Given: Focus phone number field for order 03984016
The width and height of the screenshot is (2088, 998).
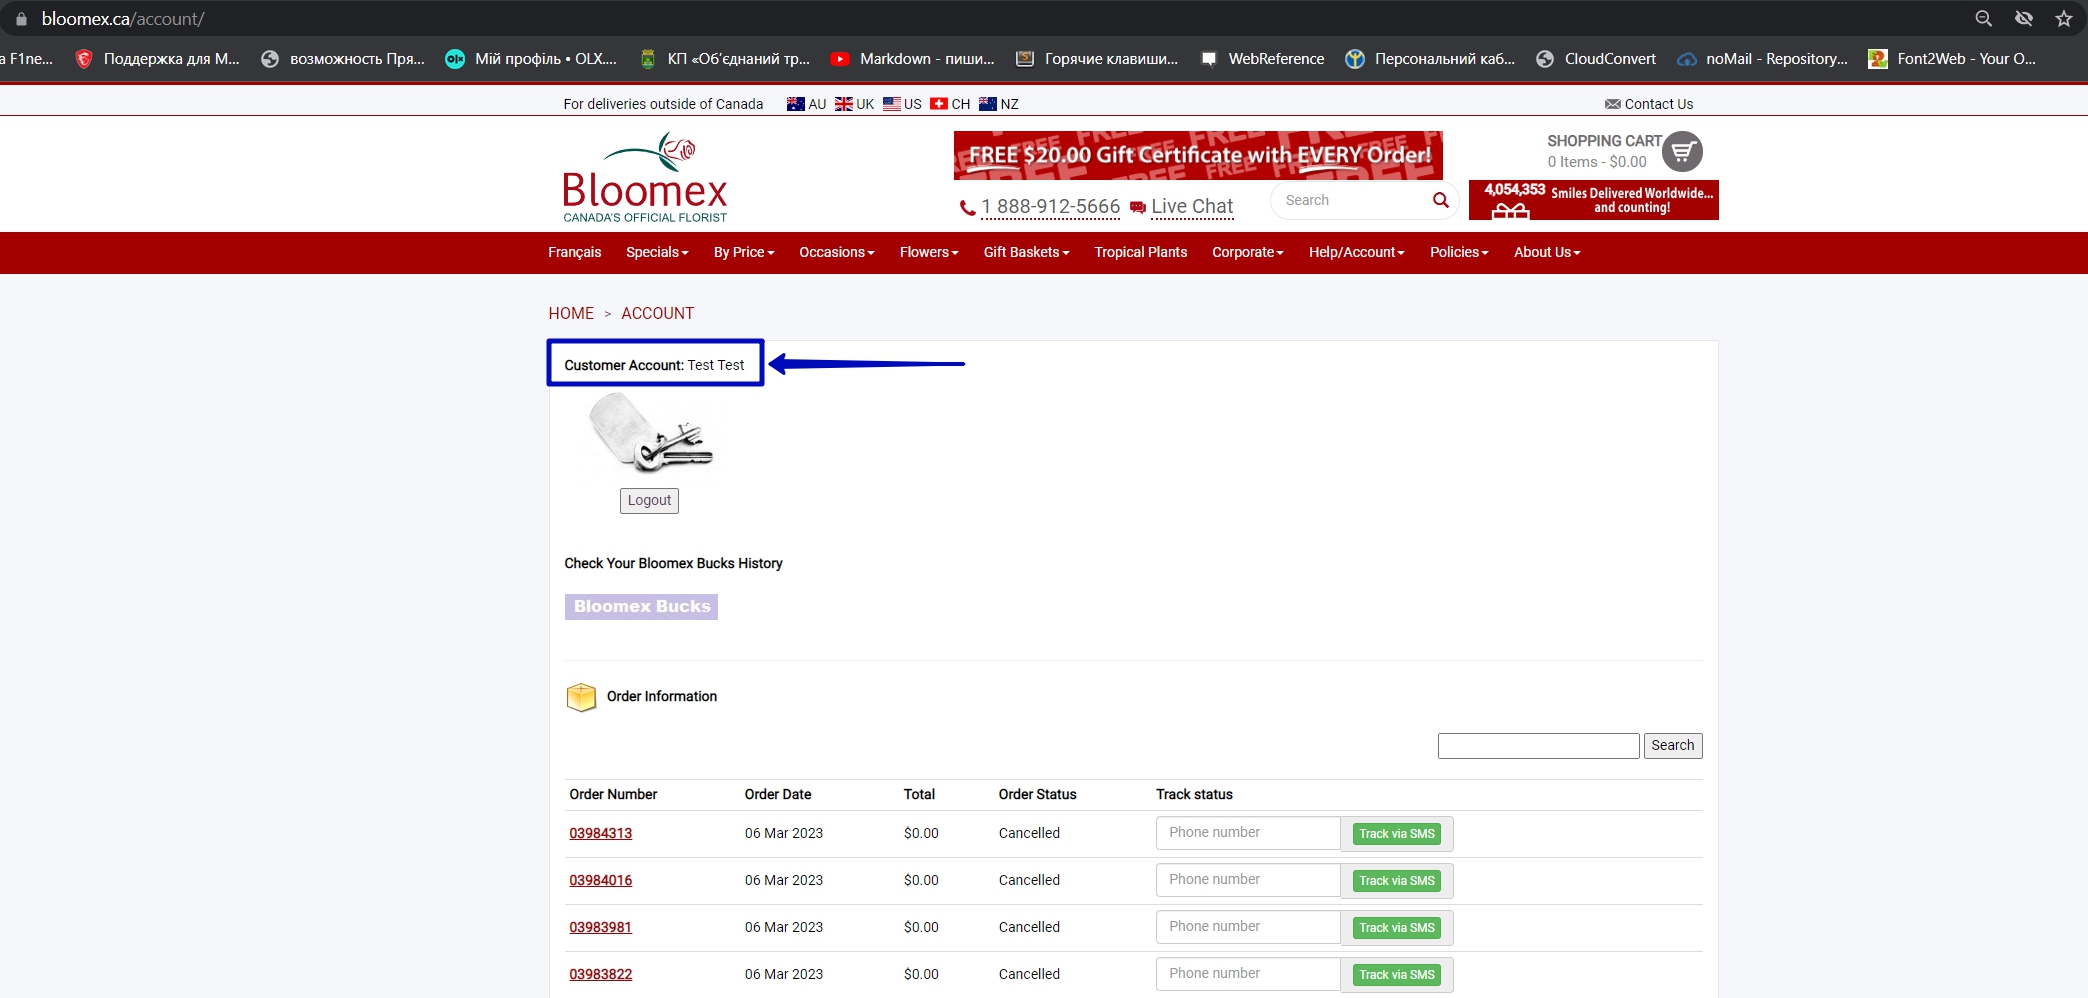Looking at the screenshot, I should point(1248,880).
